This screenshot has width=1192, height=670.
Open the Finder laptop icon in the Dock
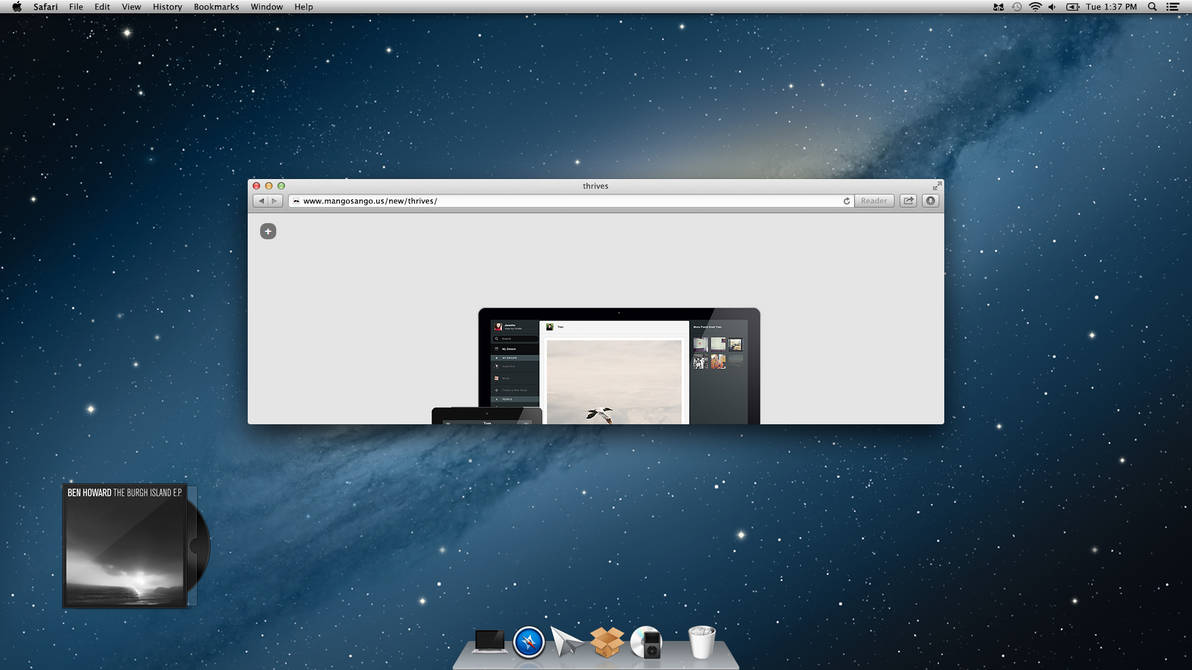click(x=489, y=642)
